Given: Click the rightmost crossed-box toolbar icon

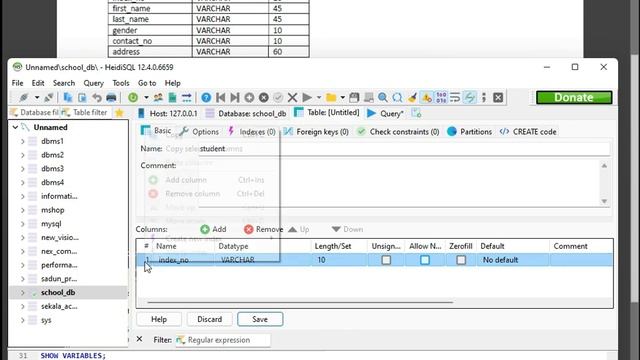Looking at the screenshot, I should coord(498,98).
